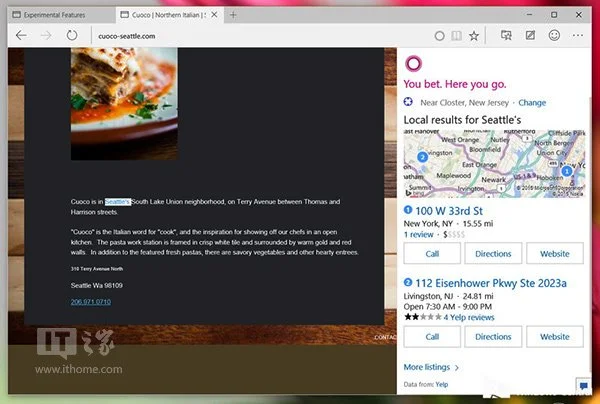
Task: Open the Hub panel icon
Action: click(x=506, y=36)
